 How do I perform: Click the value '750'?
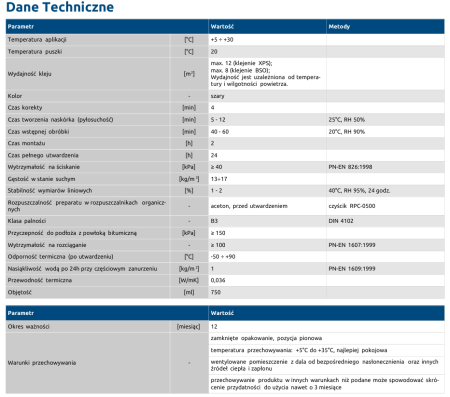click(x=215, y=292)
